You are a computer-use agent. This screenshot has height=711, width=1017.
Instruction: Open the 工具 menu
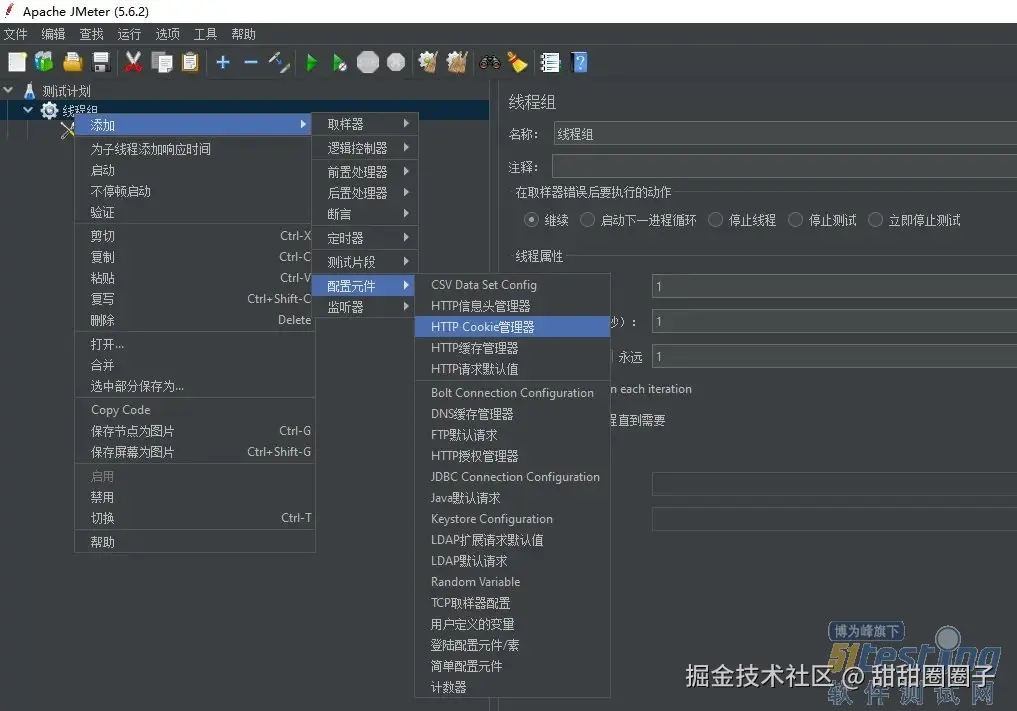(205, 34)
